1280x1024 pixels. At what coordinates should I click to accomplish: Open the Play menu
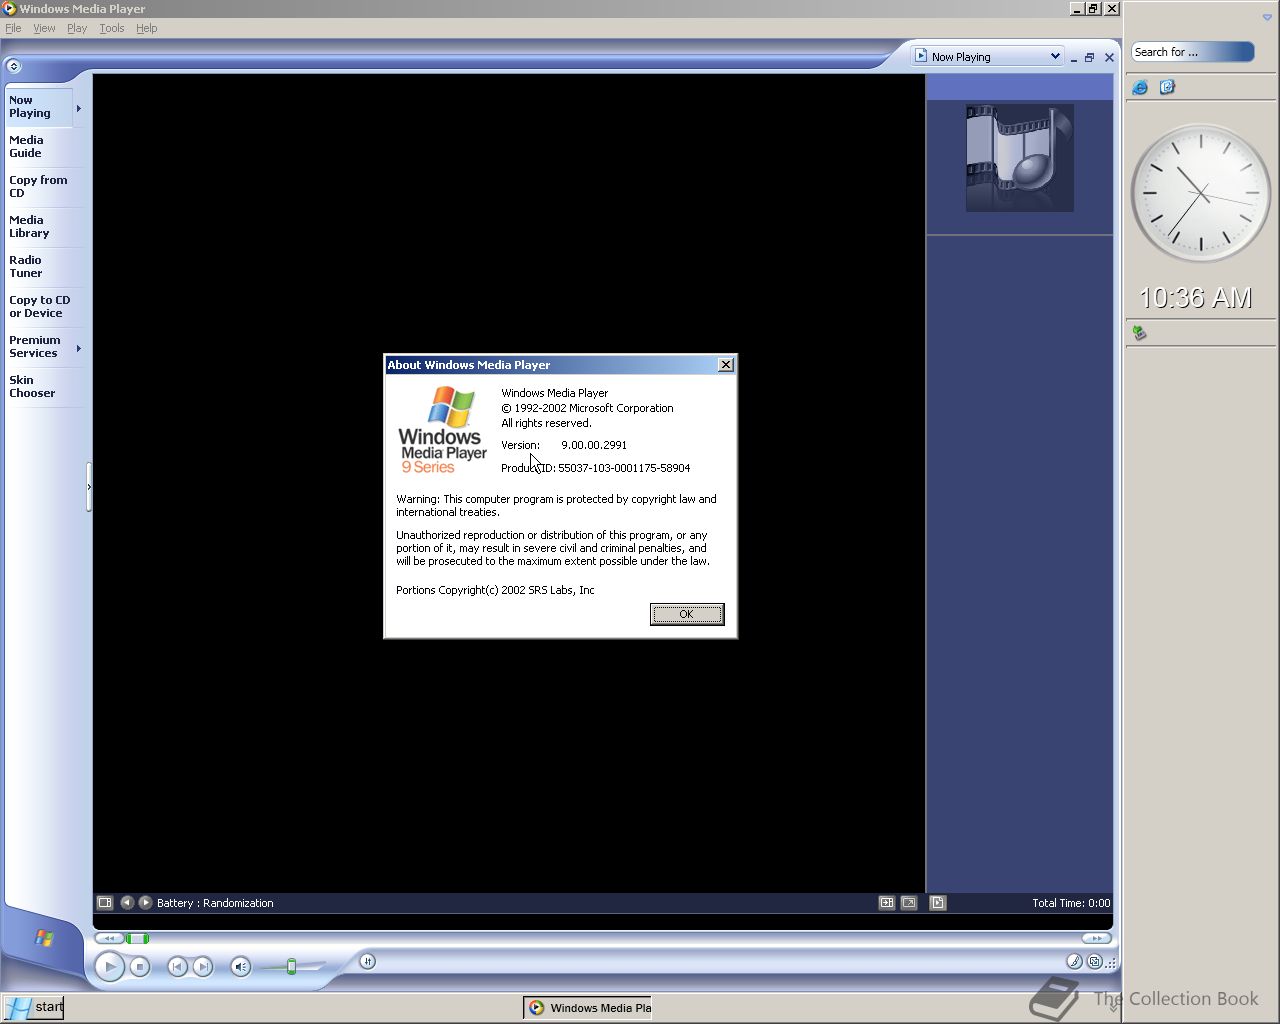tap(77, 28)
